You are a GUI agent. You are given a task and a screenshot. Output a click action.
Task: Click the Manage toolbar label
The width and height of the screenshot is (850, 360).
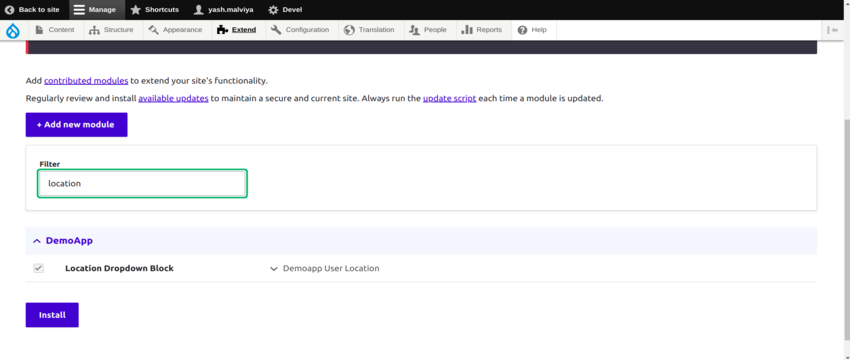coord(102,10)
